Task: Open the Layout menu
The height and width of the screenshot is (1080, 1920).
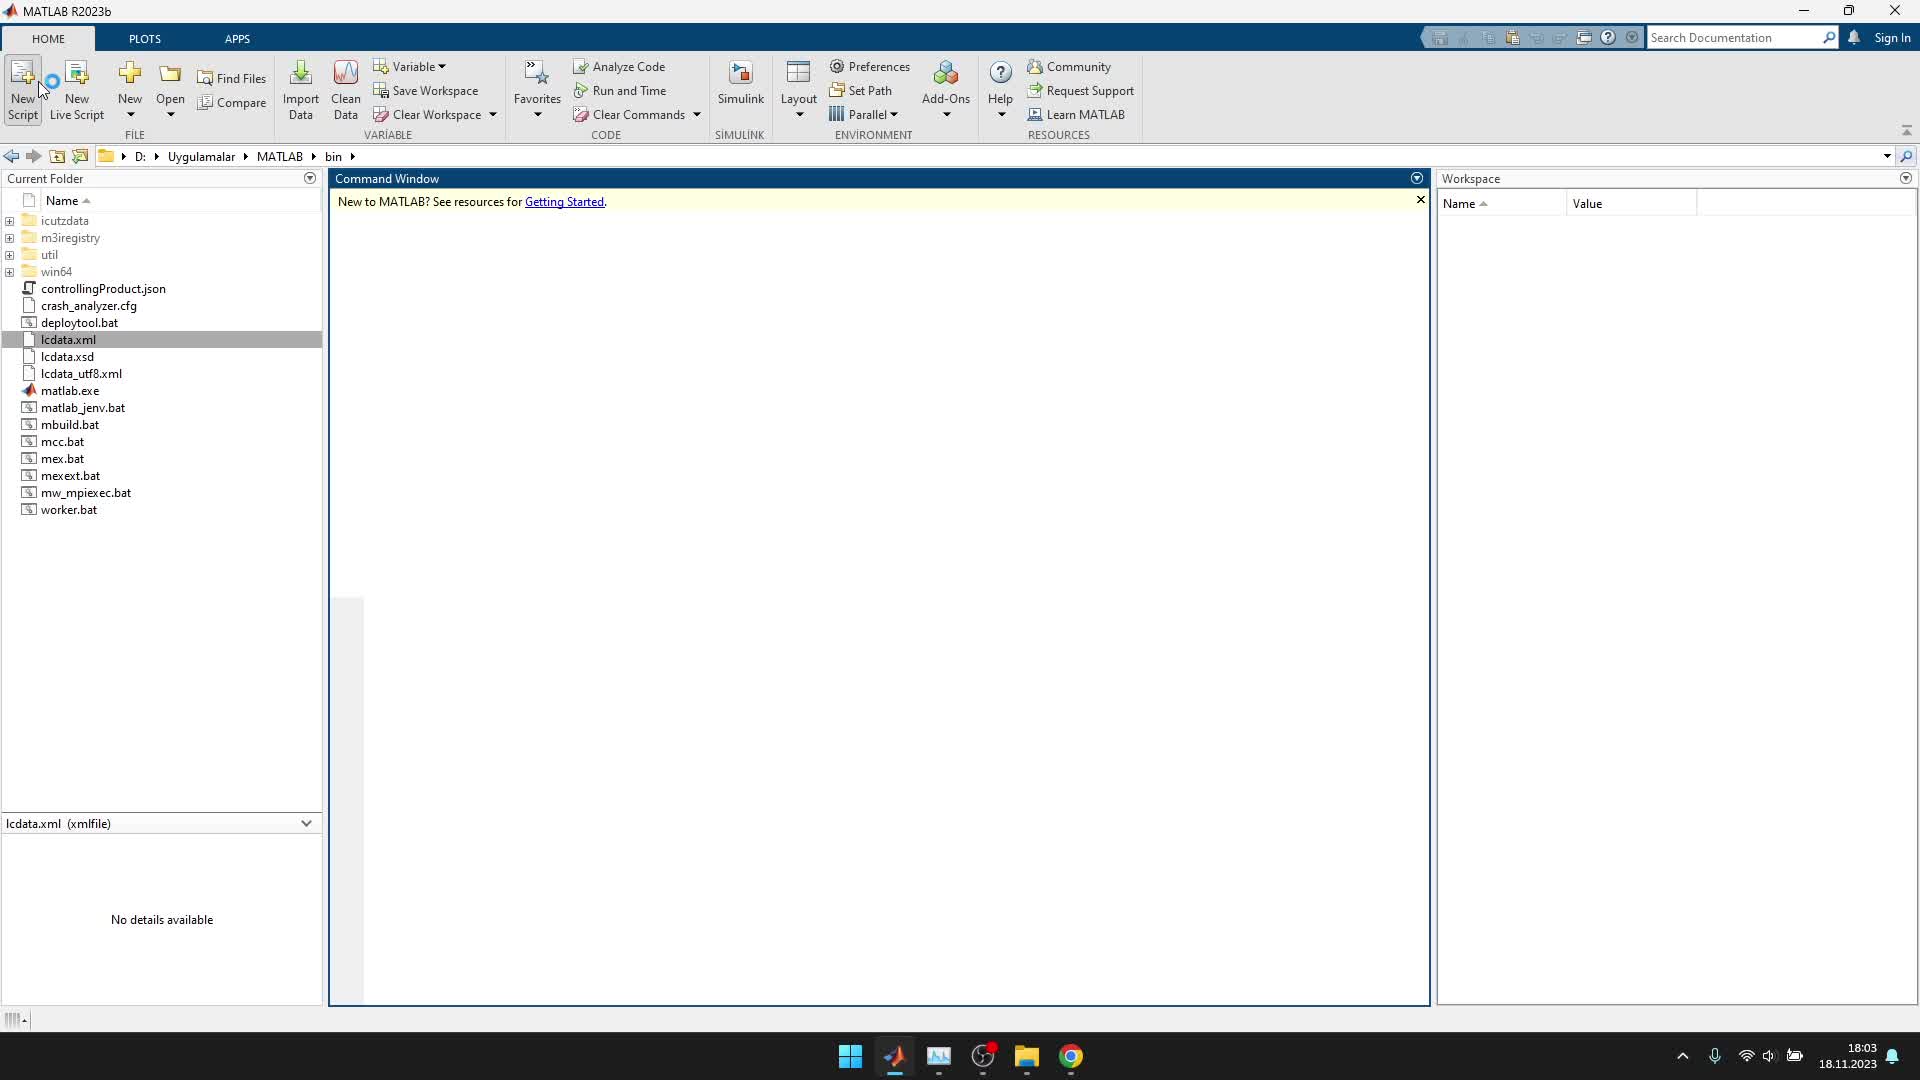Action: coord(799,90)
